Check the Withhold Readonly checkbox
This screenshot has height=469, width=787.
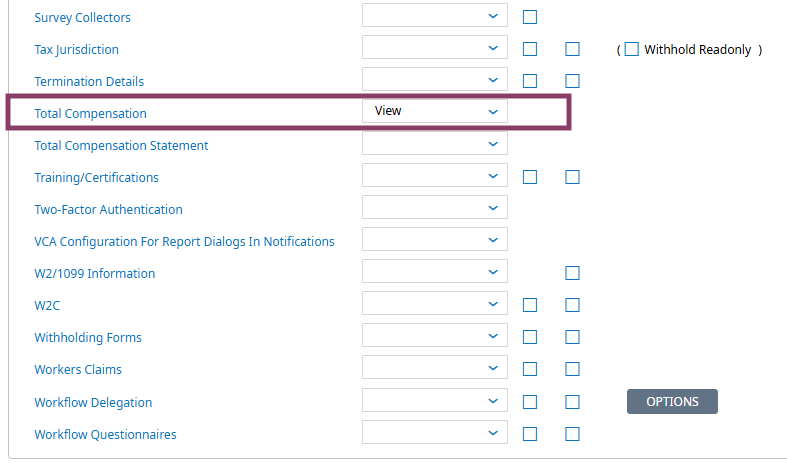coord(631,49)
